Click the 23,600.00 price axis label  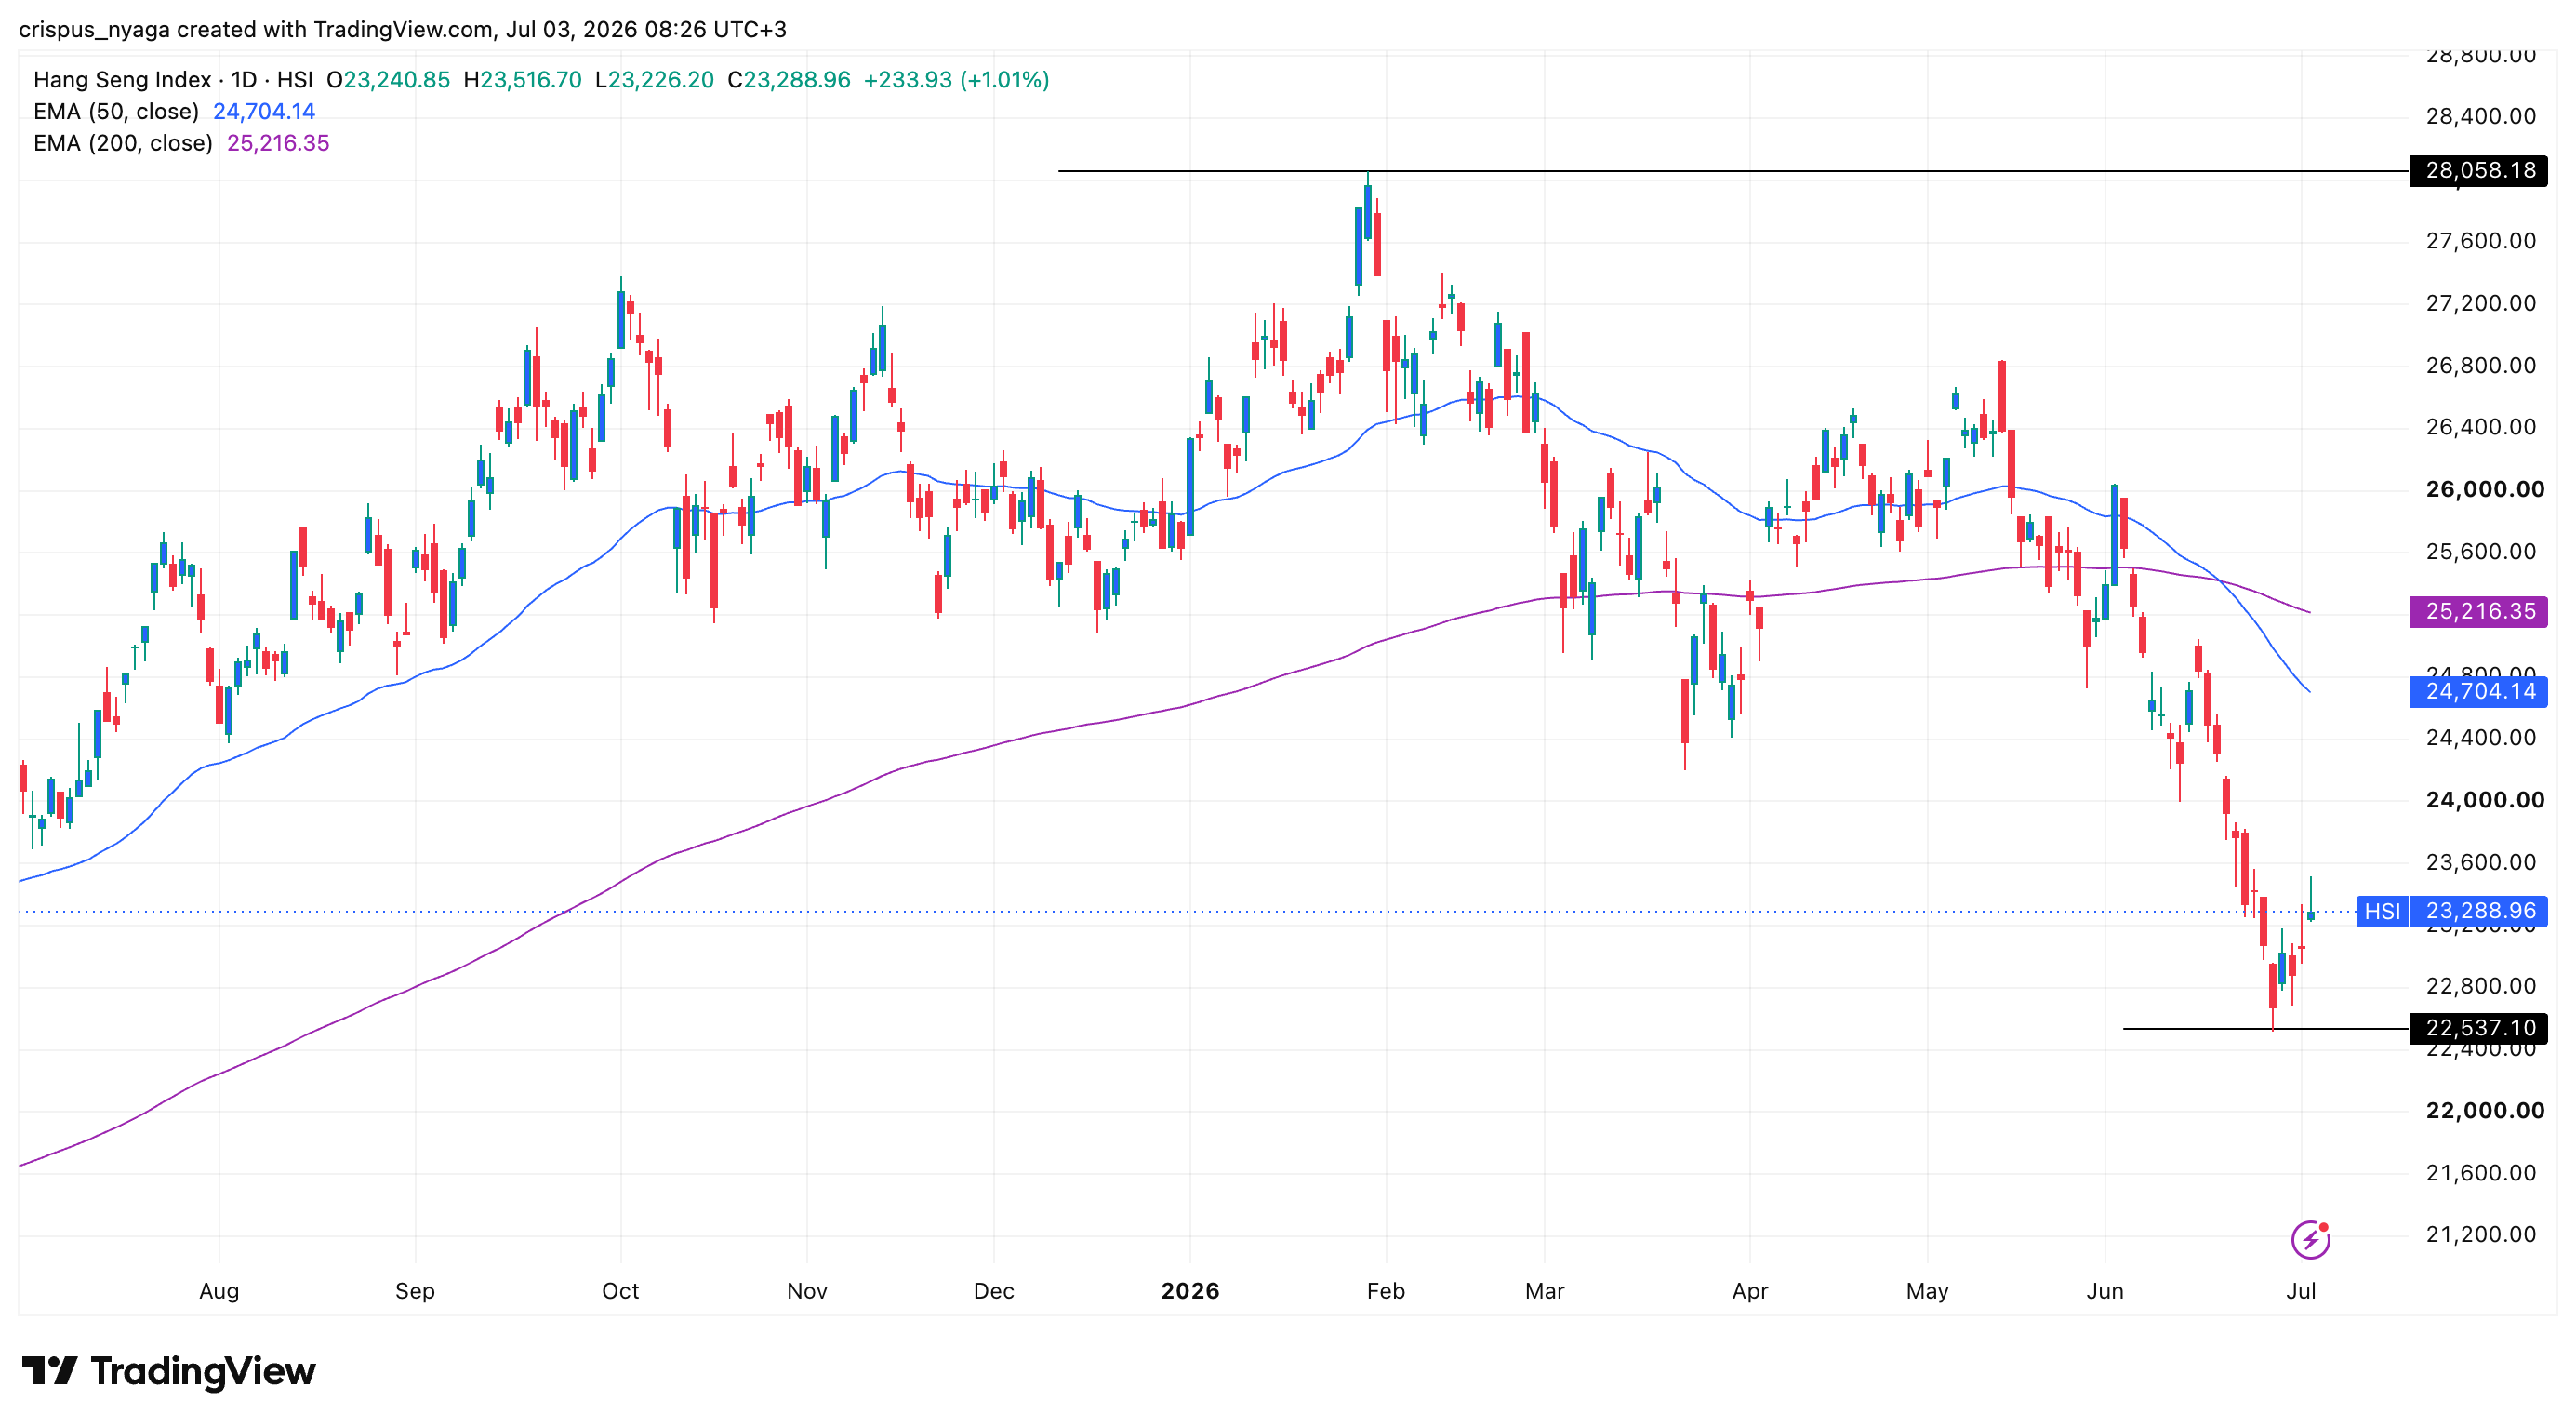tap(2481, 862)
